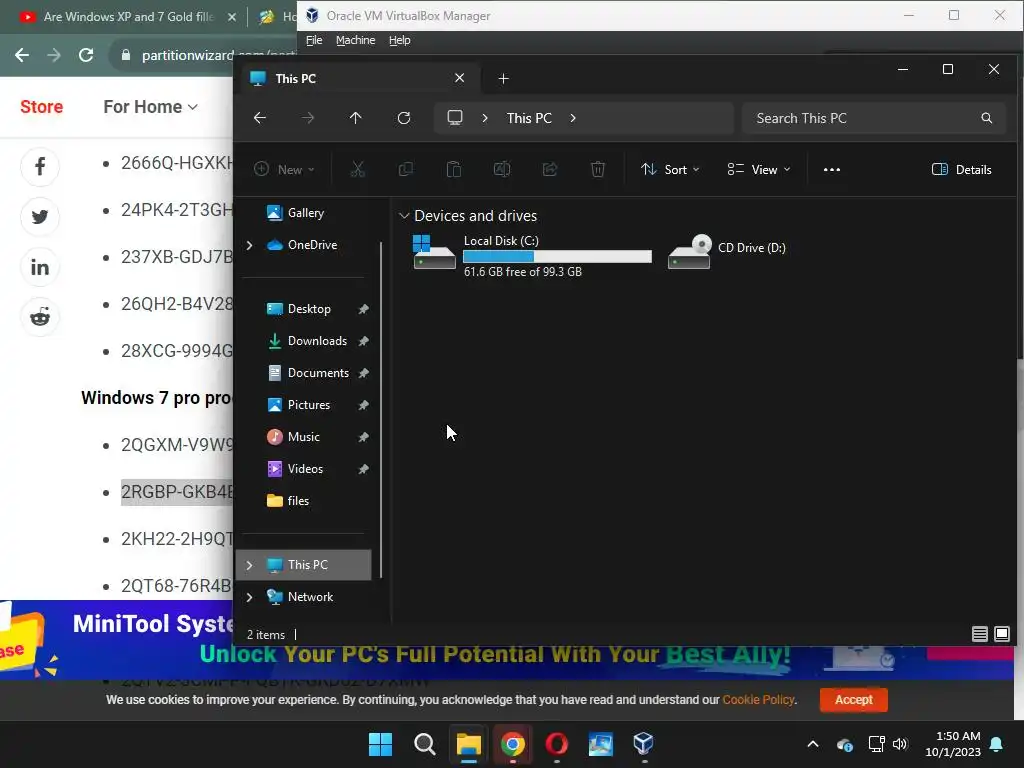The image size is (1024, 768).
Task: Open the See more ellipsis menu
Action: [831, 170]
